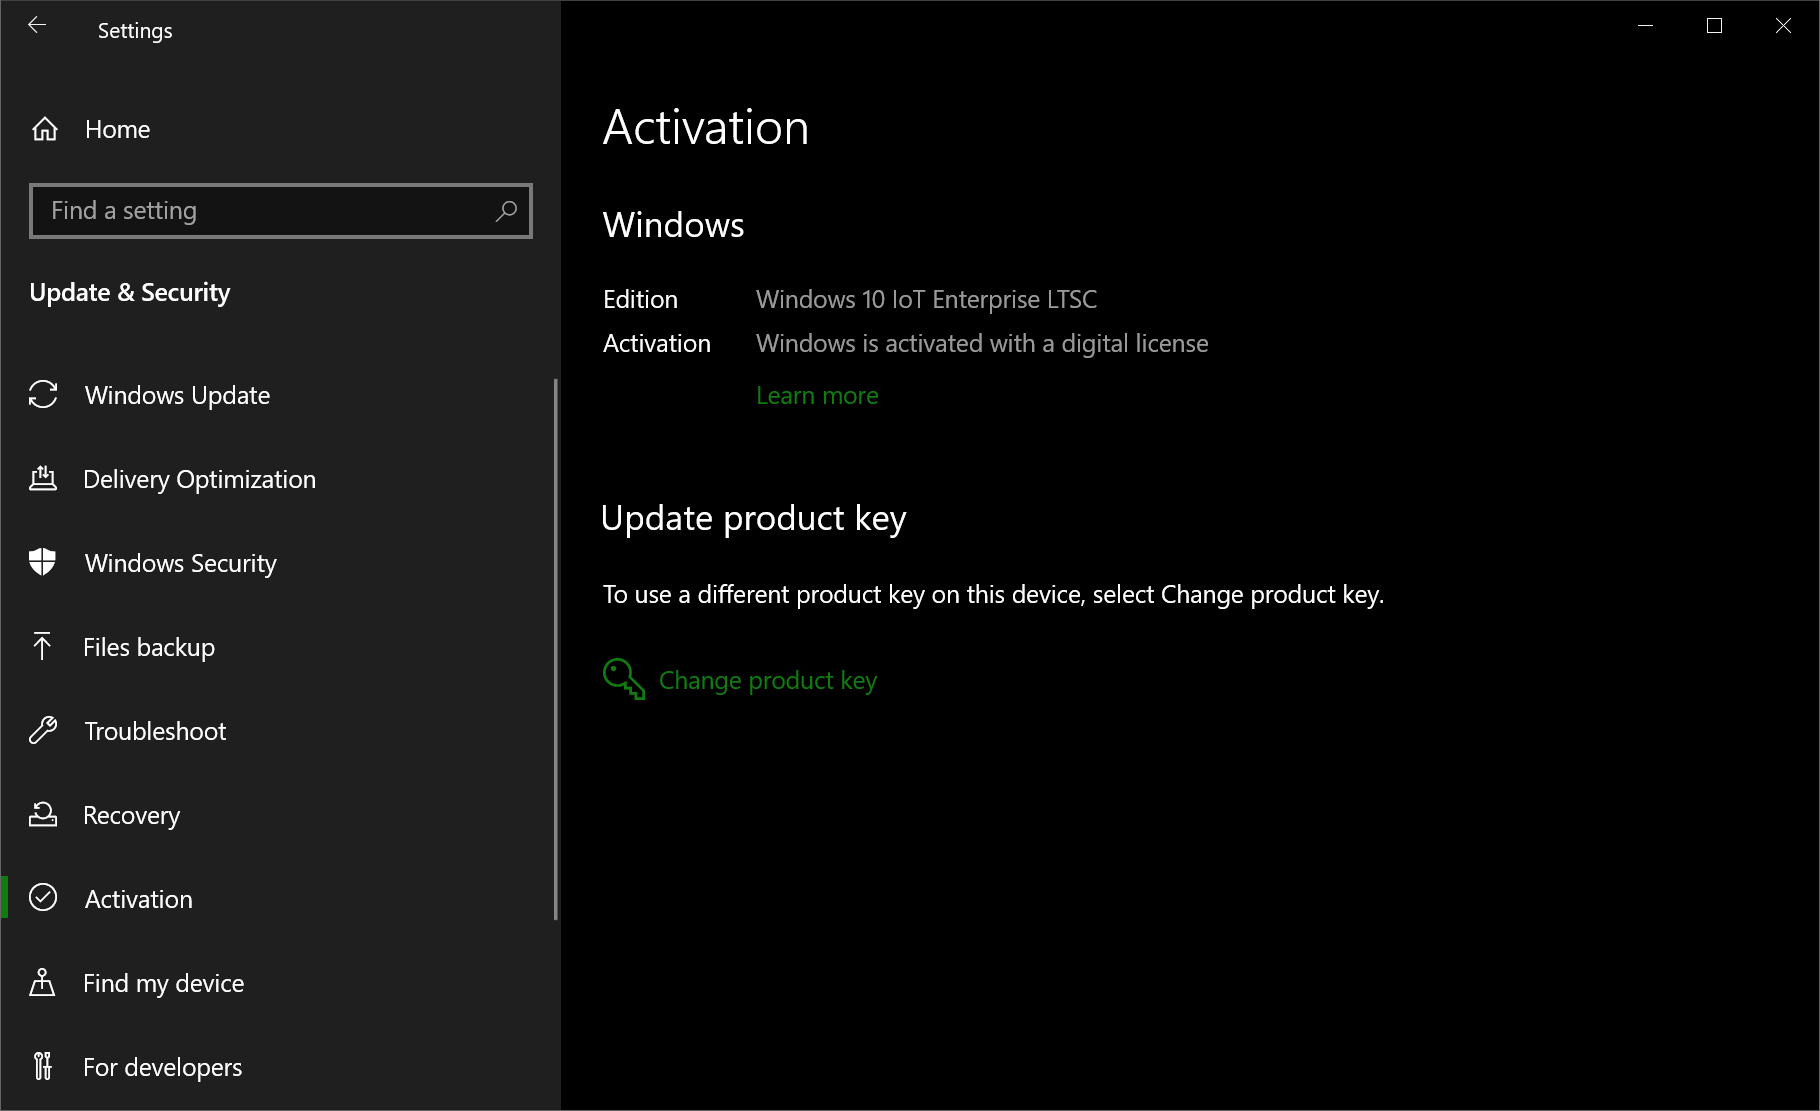Click the large 'Activation' page title
The height and width of the screenshot is (1111, 1820).
coord(705,127)
